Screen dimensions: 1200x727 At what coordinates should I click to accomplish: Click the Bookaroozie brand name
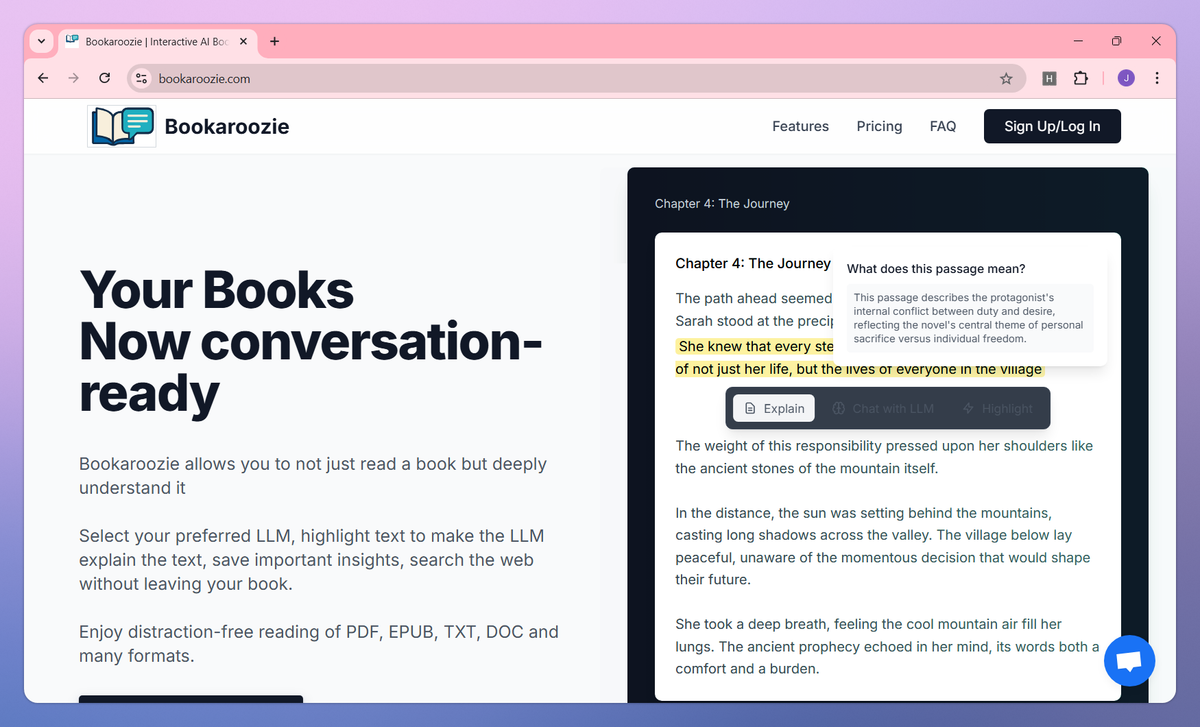[x=227, y=126]
